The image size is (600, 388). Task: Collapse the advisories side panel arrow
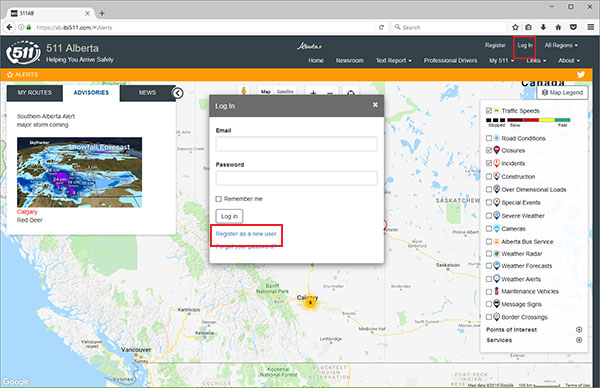[x=178, y=93]
